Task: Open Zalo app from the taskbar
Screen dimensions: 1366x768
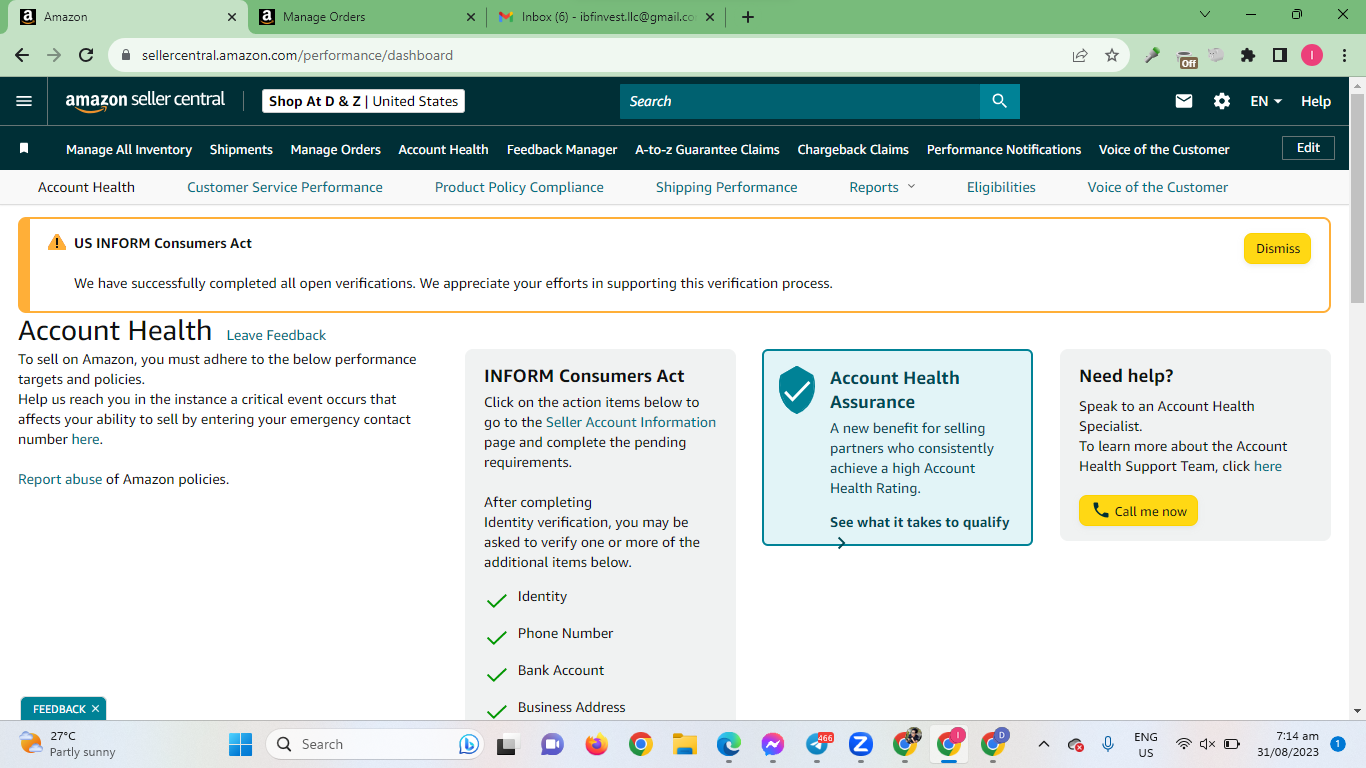Action: [860, 744]
